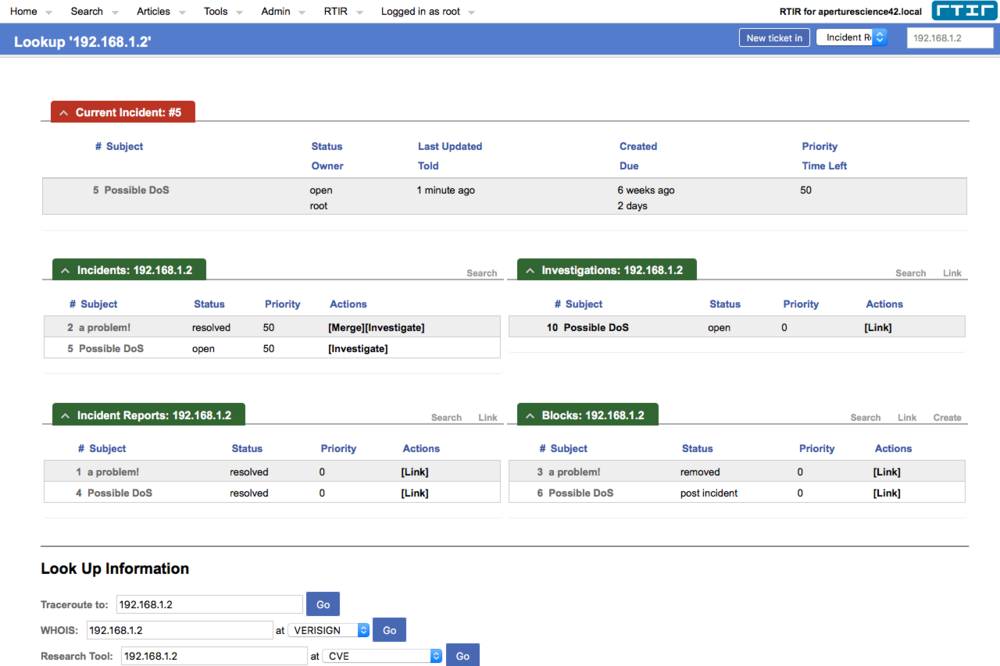Click the top-right 192.168.1.2 search field
The image size is (1000, 666).
point(950,38)
